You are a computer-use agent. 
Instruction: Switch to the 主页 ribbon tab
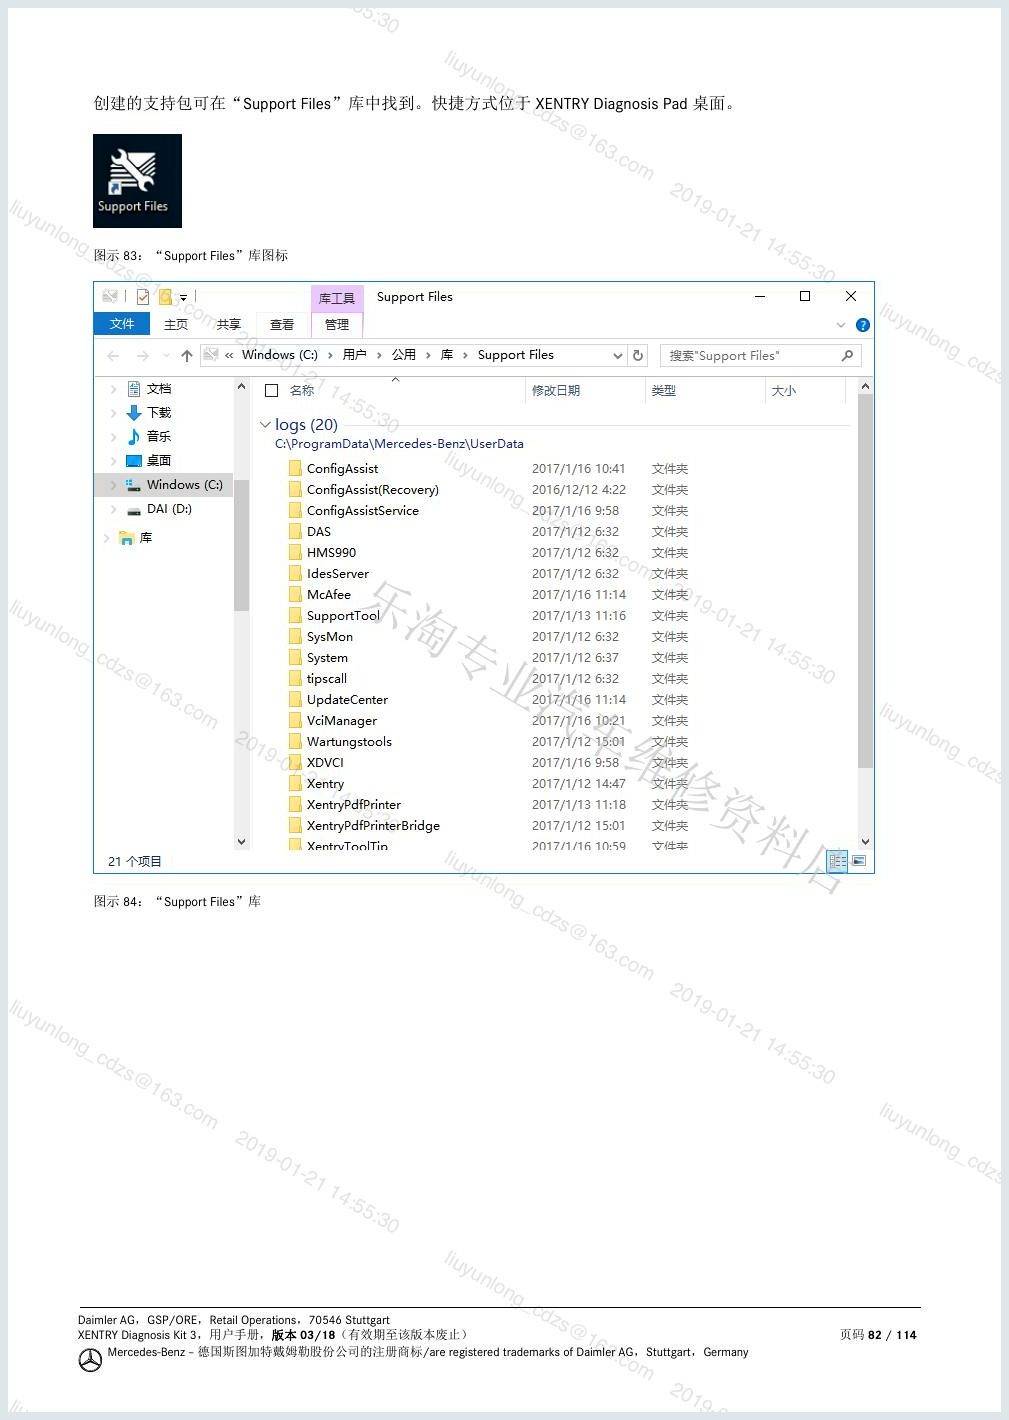(x=176, y=324)
